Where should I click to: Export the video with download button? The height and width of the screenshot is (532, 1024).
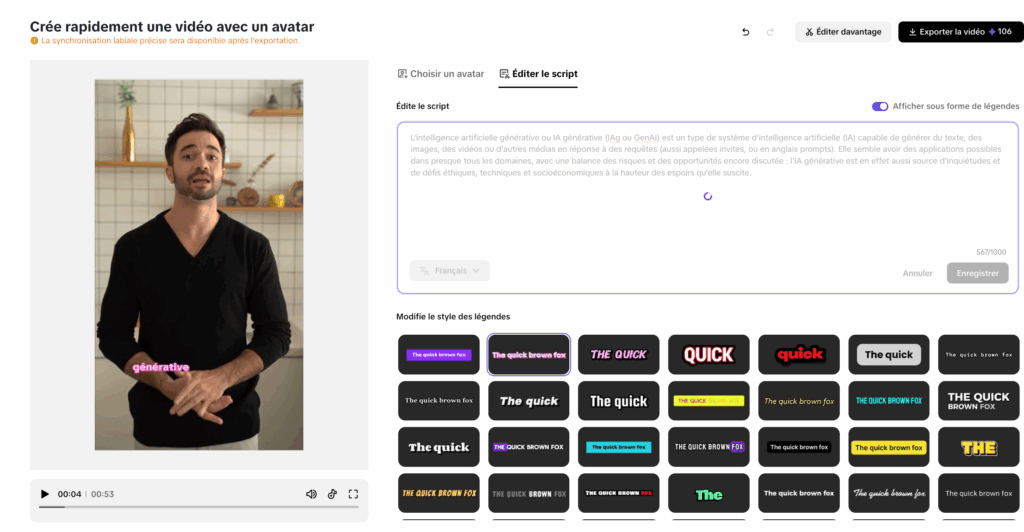click(x=961, y=32)
